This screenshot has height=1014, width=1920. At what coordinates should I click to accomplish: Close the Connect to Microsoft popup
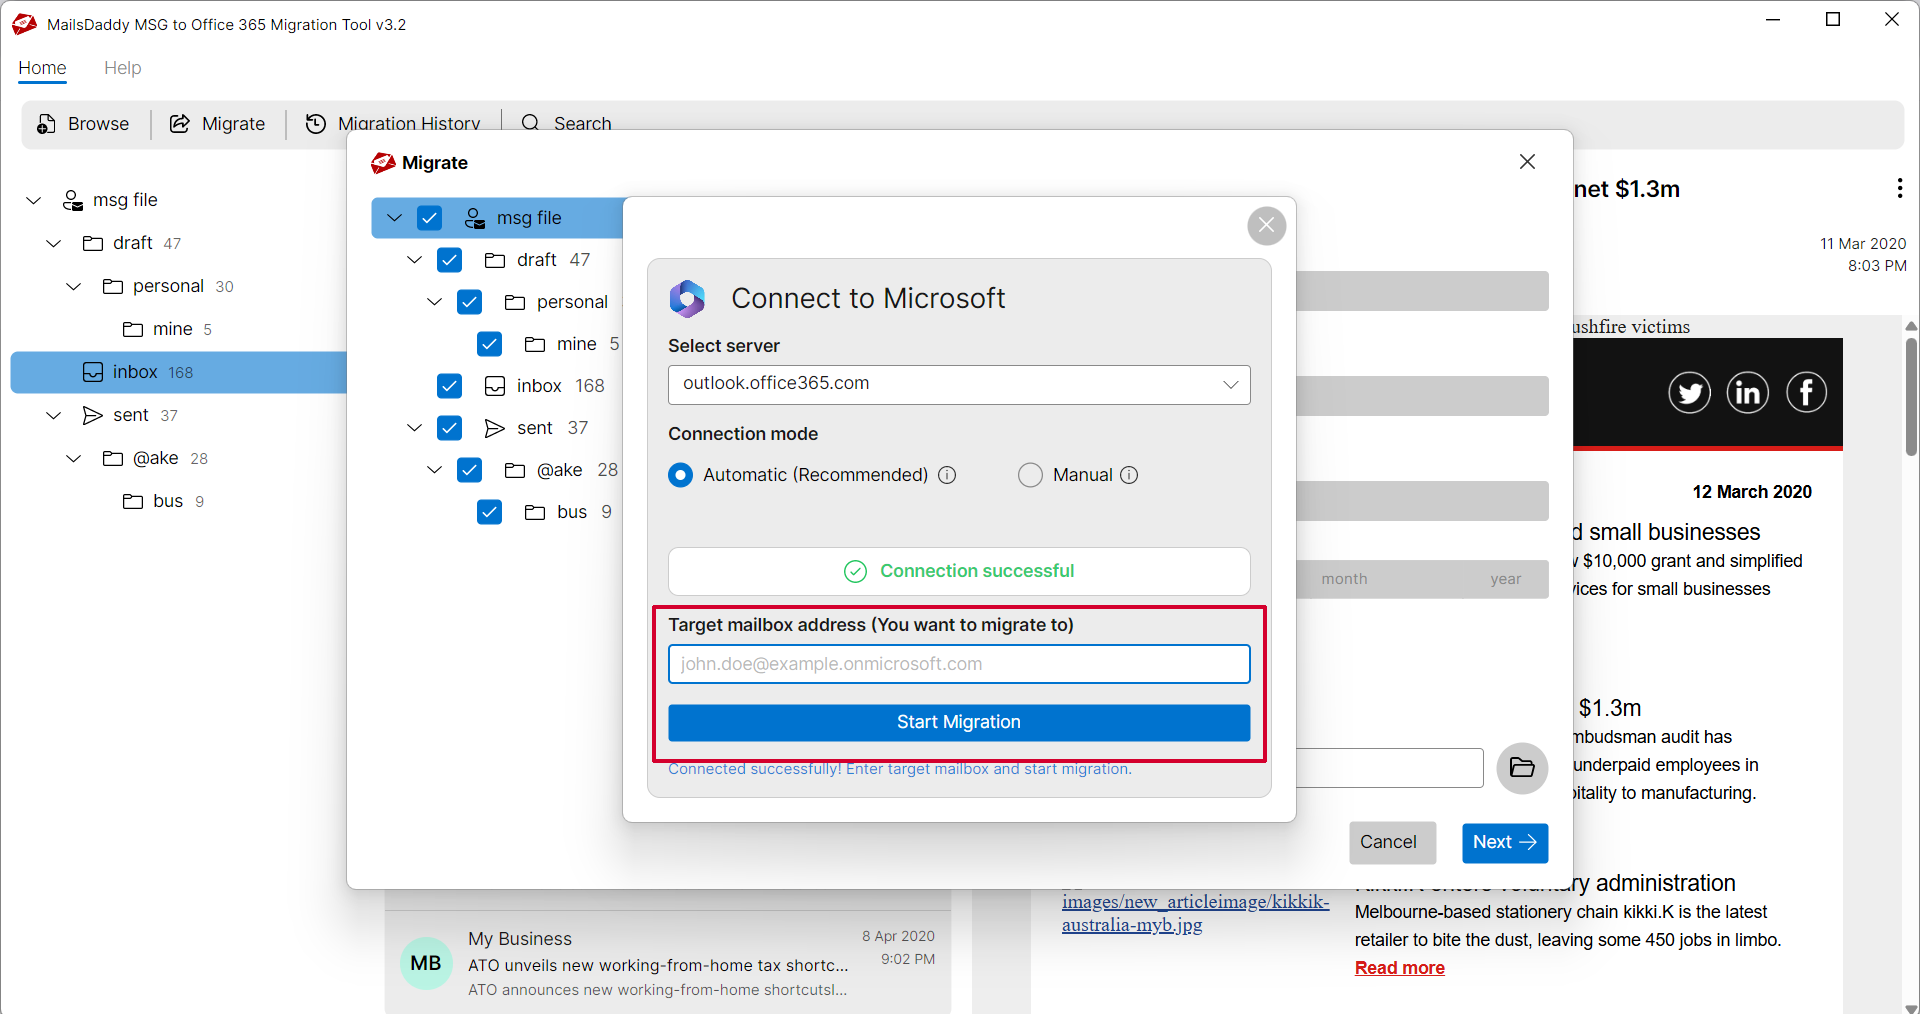1266,225
